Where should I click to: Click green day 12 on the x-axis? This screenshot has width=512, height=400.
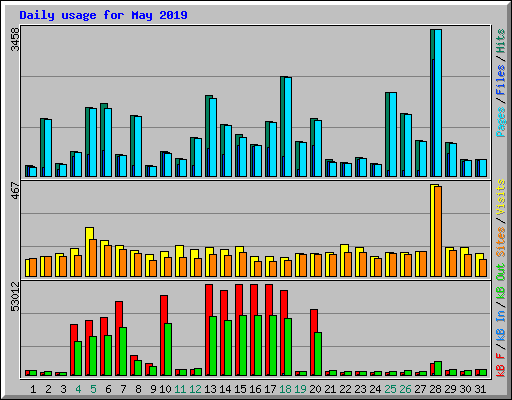click(195, 389)
